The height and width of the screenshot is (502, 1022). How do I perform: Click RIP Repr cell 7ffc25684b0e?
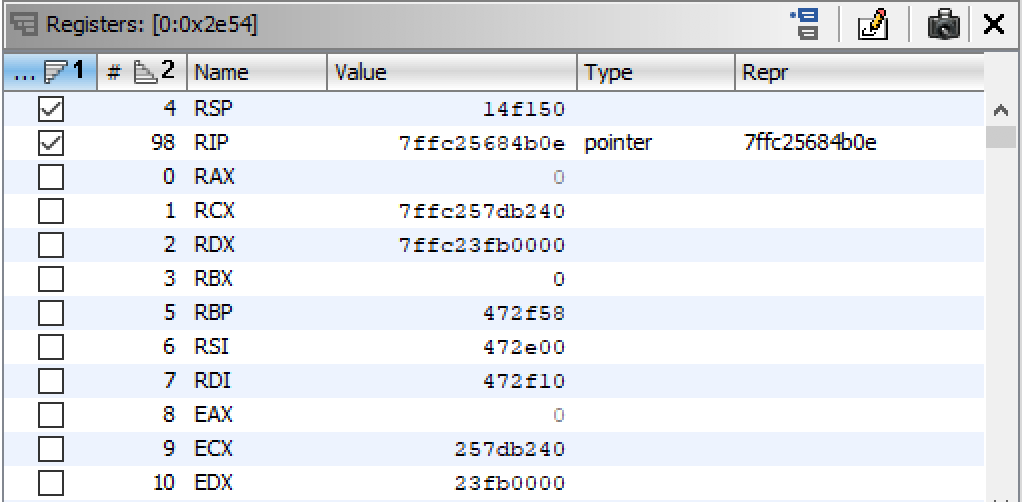(810, 143)
